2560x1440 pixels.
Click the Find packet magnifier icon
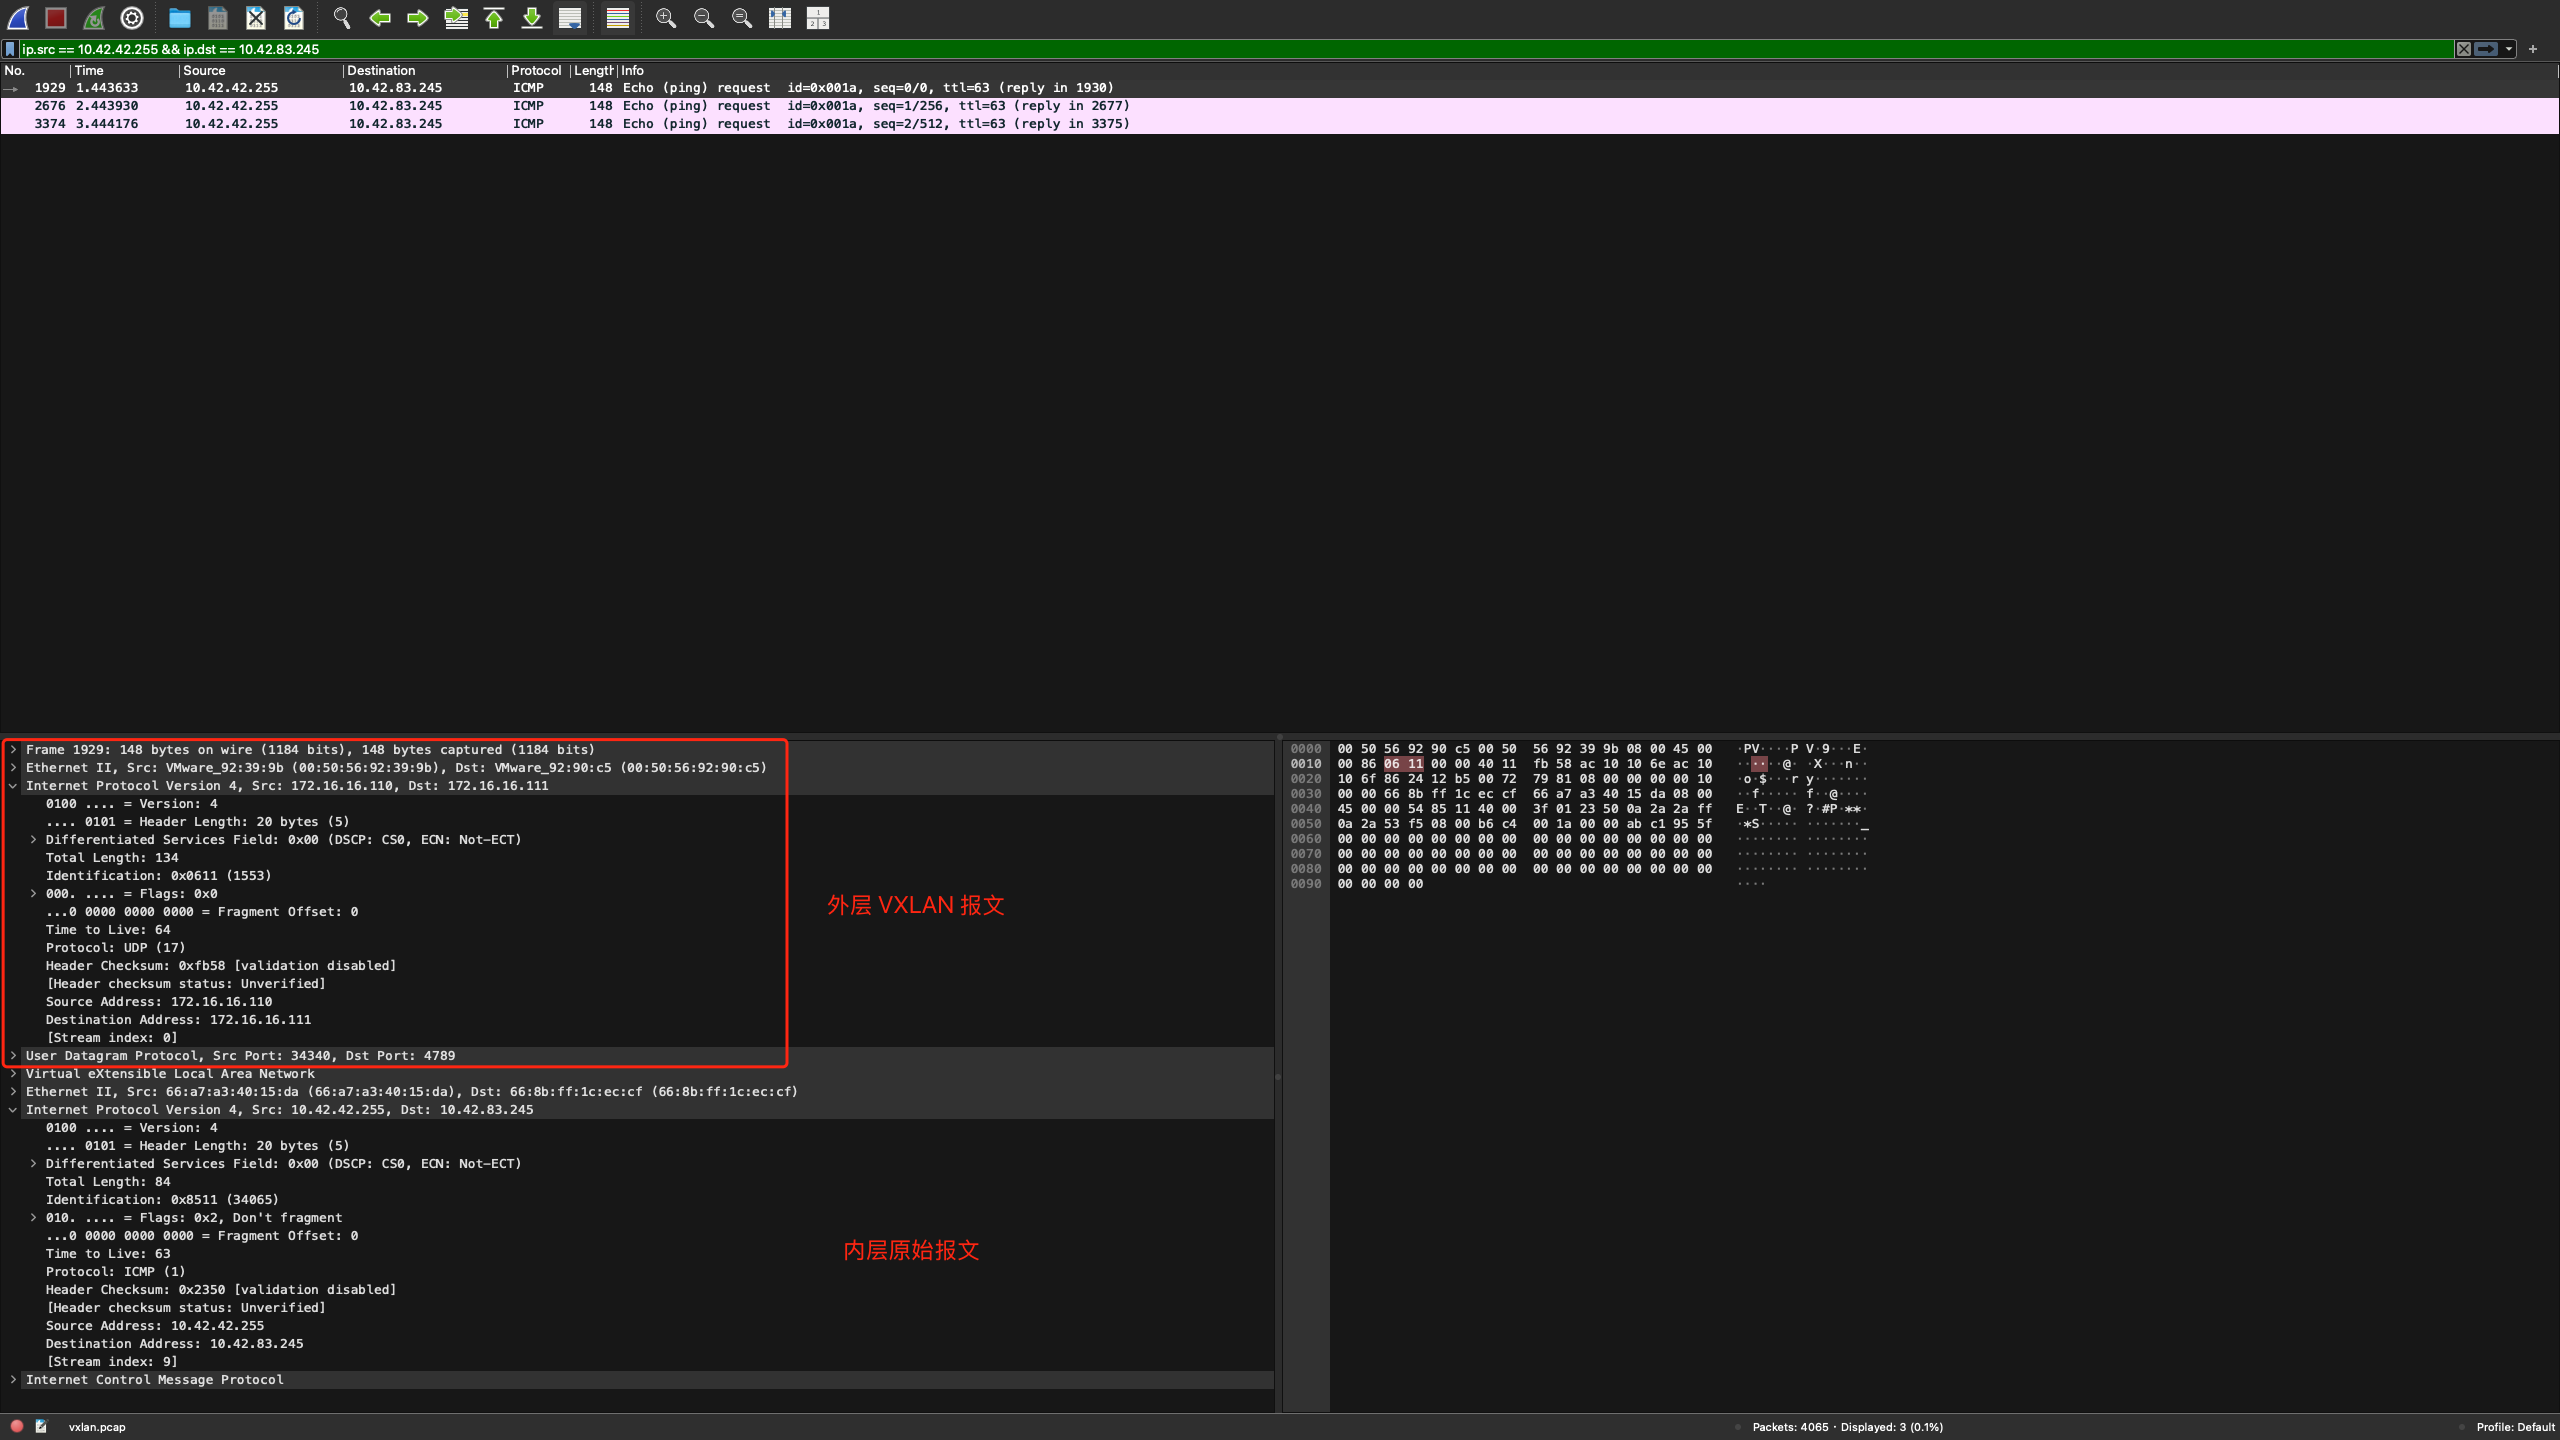click(342, 18)
